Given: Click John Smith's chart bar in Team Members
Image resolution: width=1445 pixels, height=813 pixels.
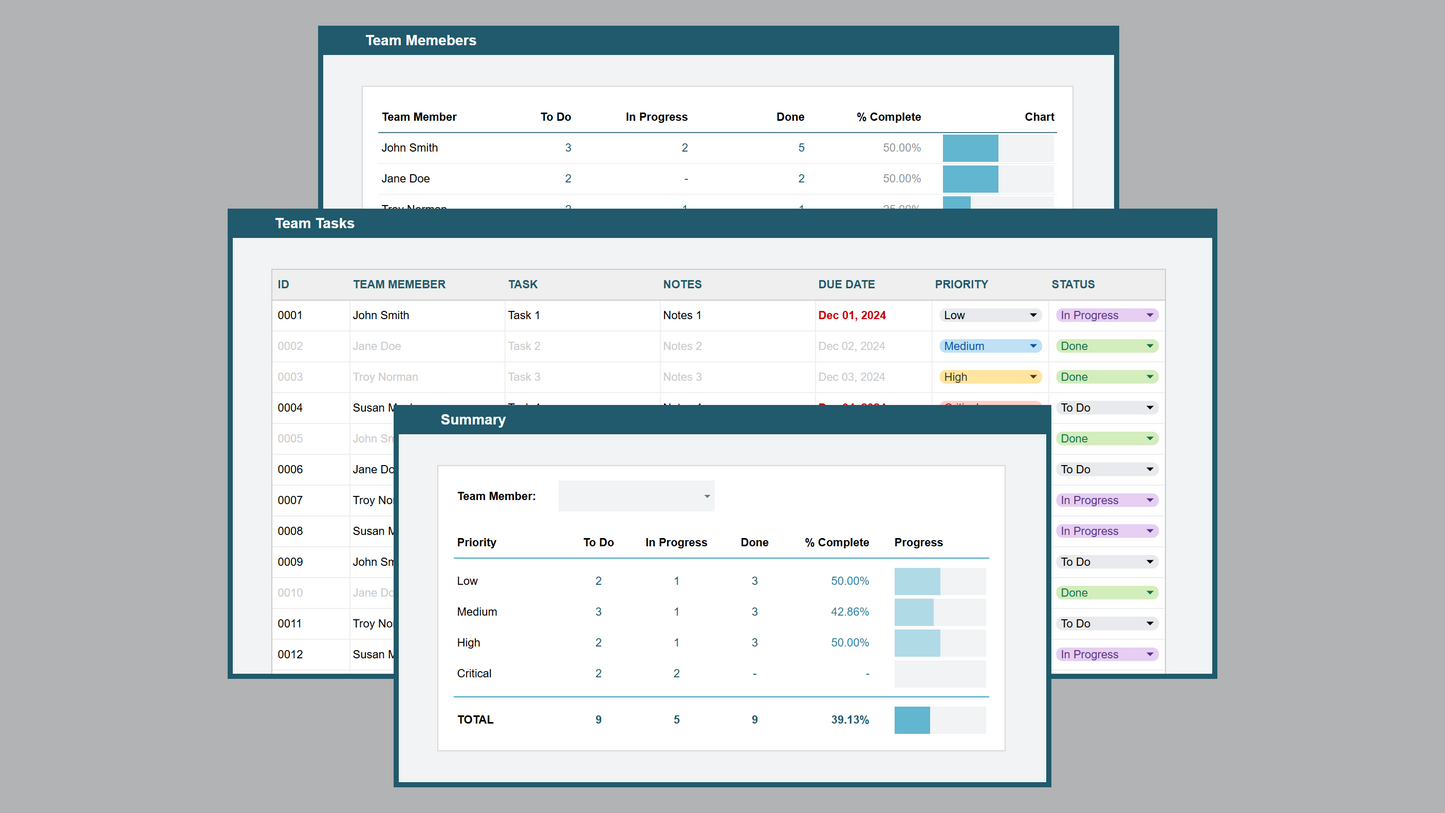Looking at the screenshot, I should 997,148.
